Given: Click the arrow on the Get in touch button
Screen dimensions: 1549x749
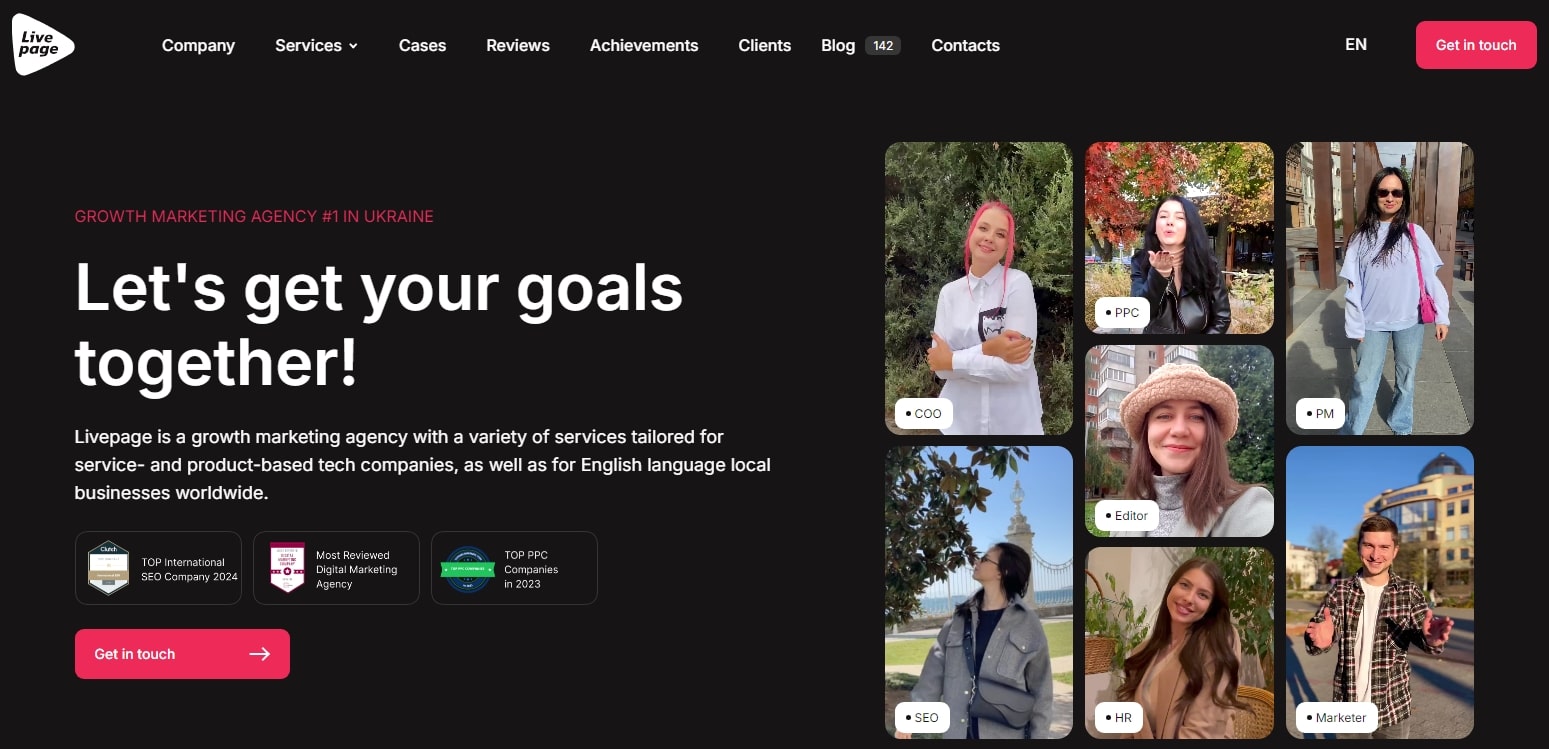Looking at the screenshot, I should pos(260,654).
